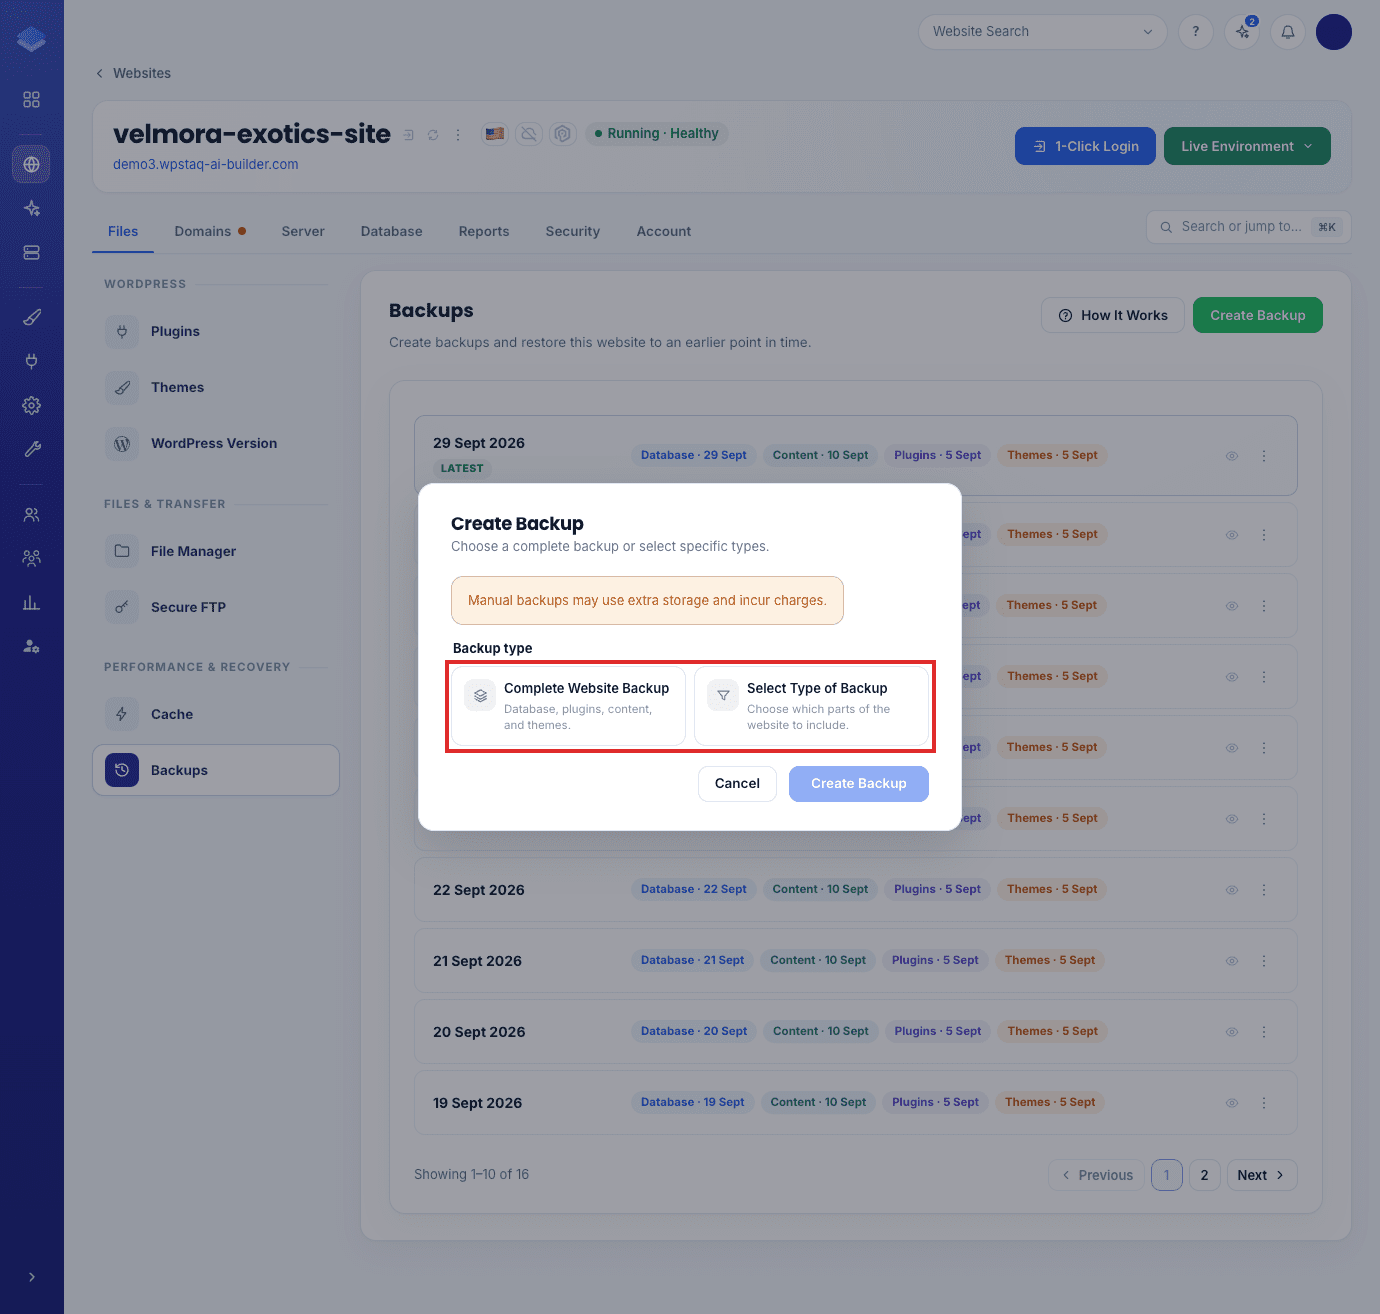
Task: View the 20 Sept 2026 backup eye icon
Action: (1232, 1032)
